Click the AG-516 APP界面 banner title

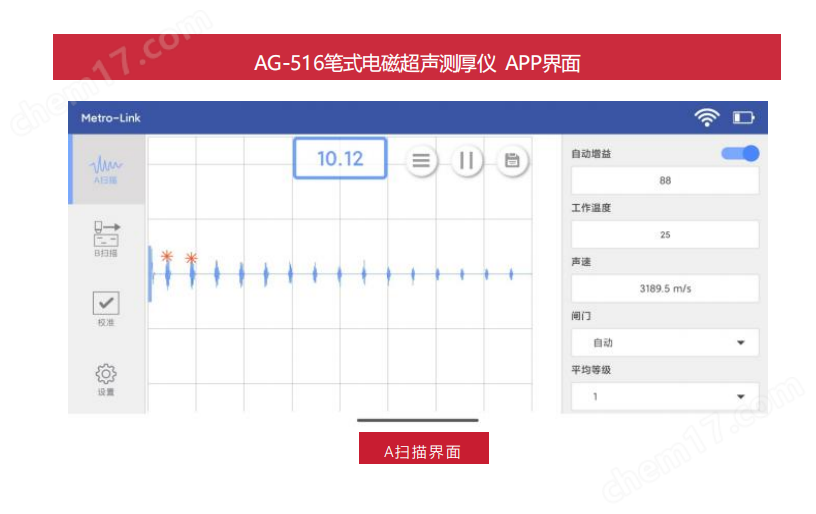point(417,63)
